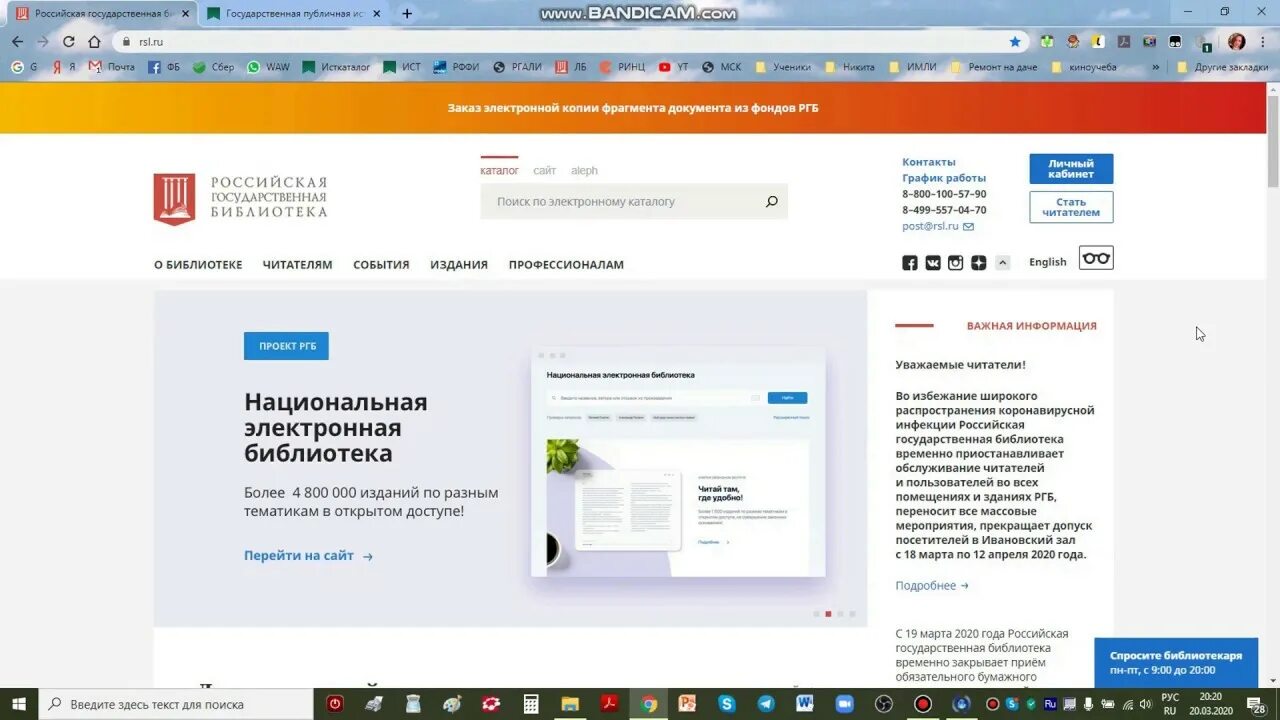Click the Yandex Zen star icon
Screen dimensions: 1280x720
(979, 263)
